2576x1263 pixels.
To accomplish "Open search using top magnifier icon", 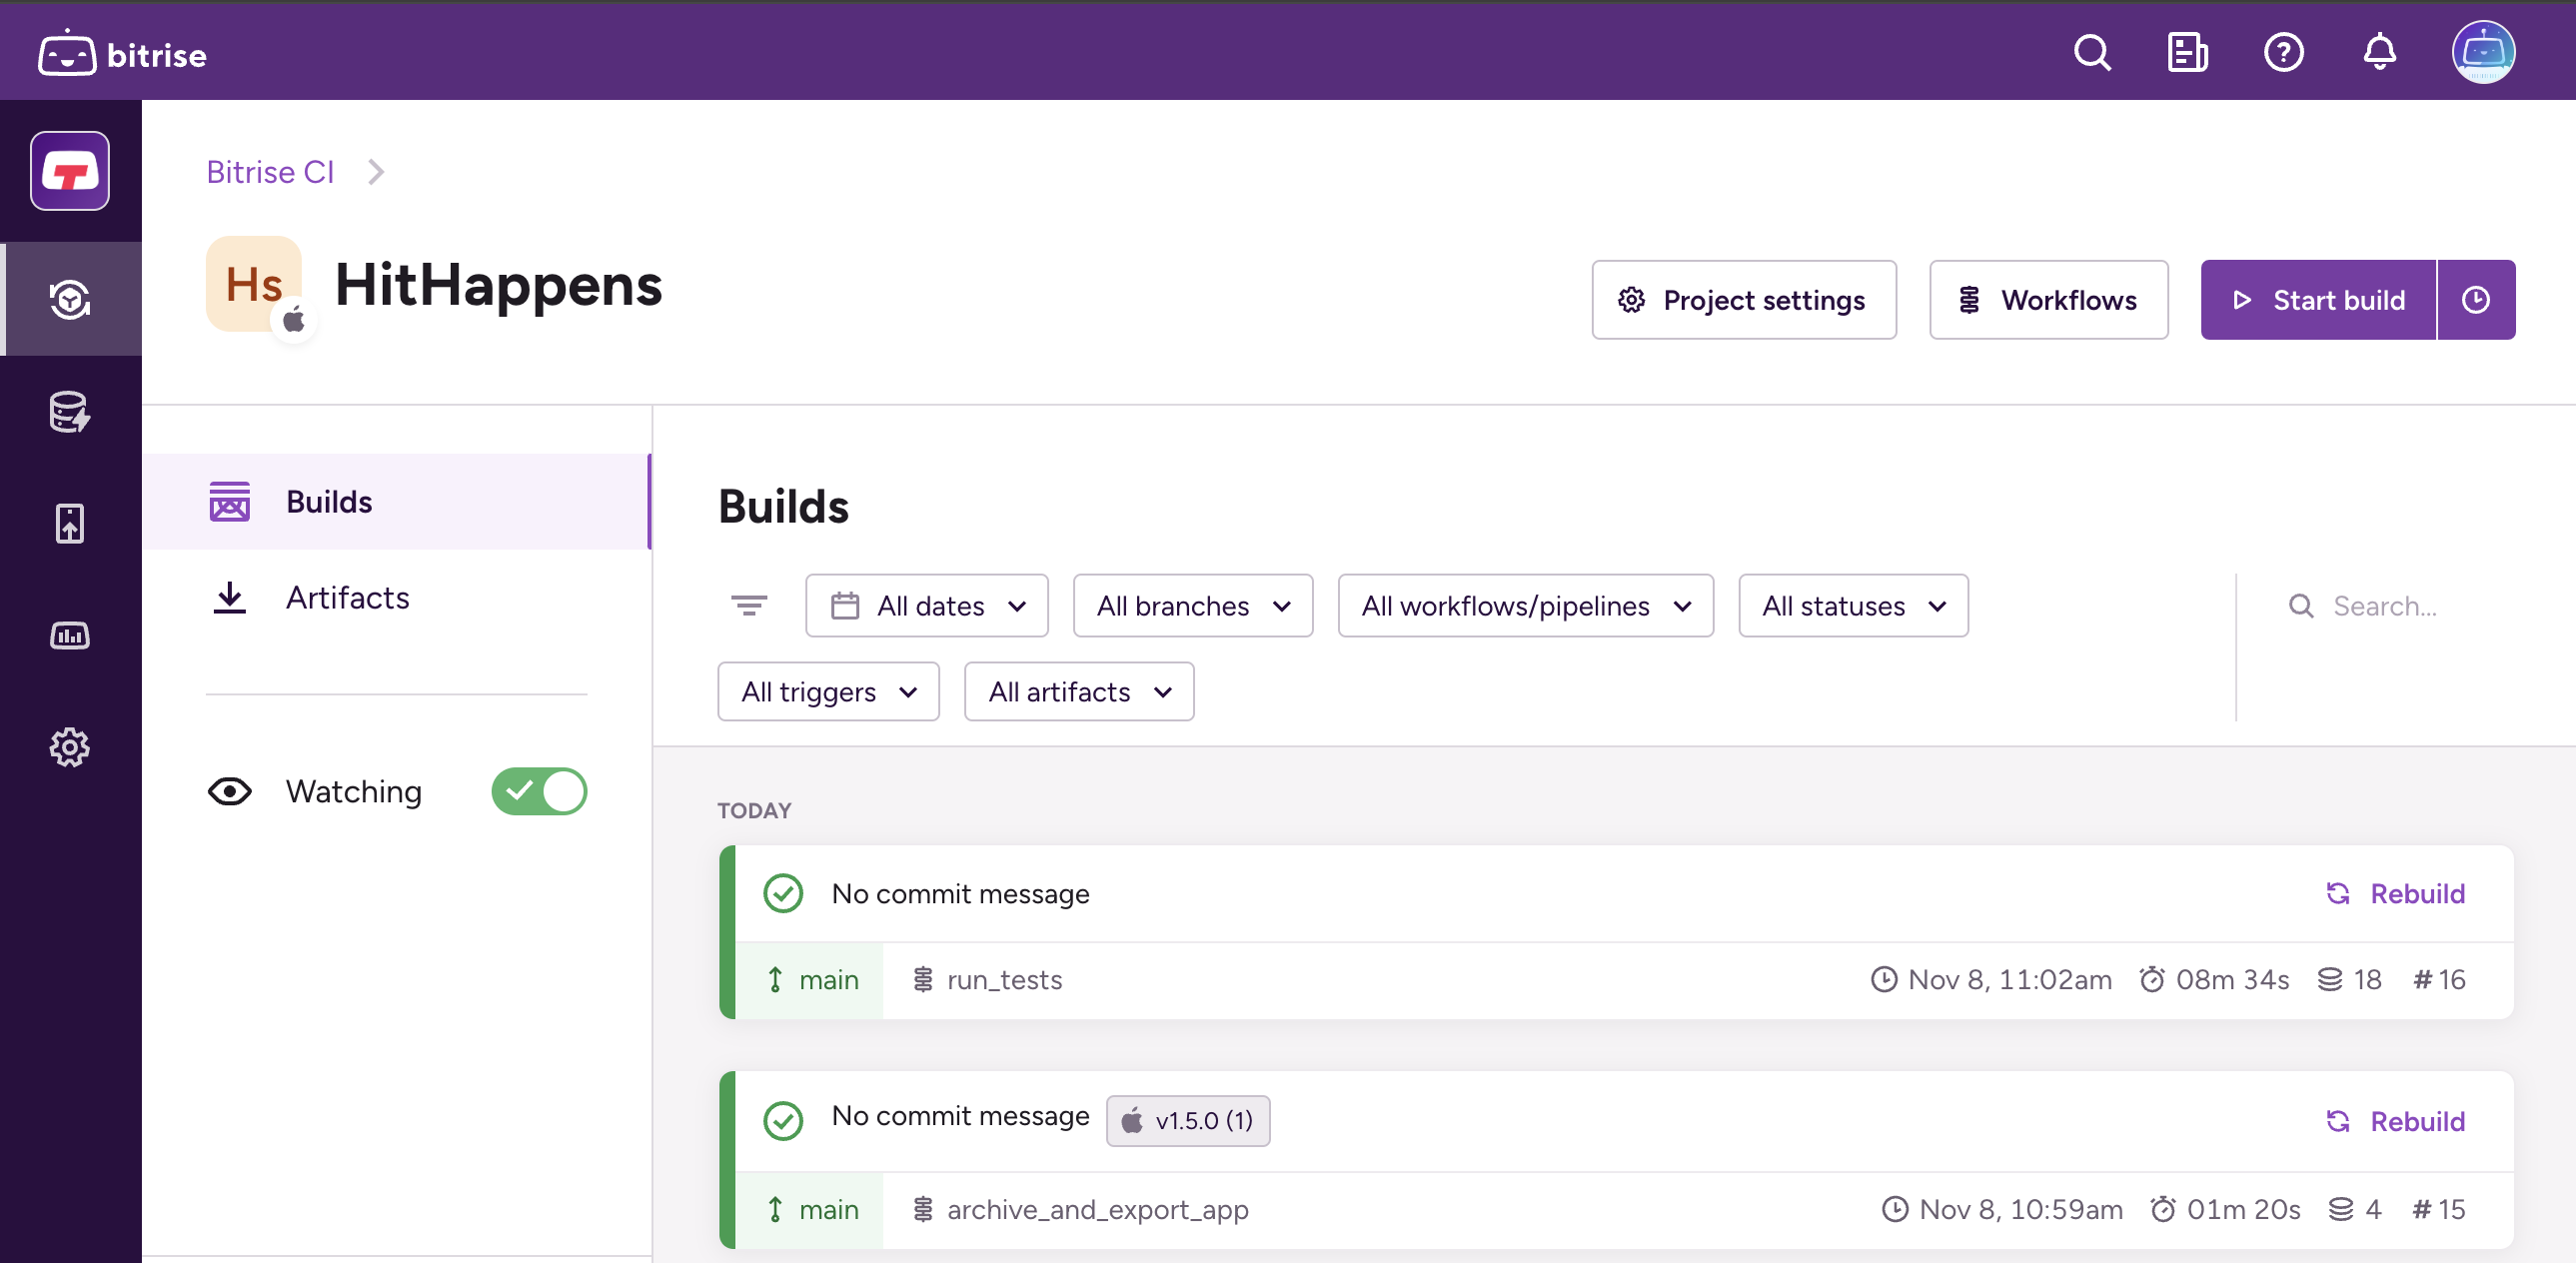I will point(2092,52).
